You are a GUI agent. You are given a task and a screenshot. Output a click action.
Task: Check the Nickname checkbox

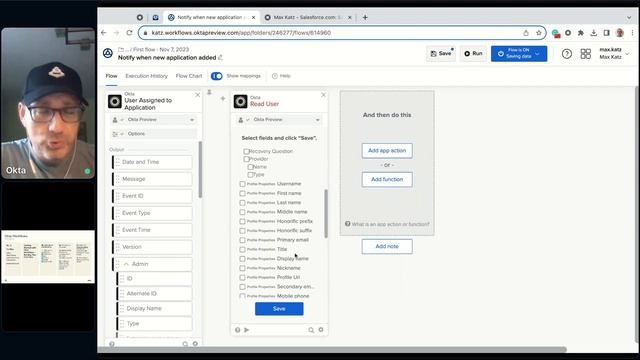click(242, 268)
